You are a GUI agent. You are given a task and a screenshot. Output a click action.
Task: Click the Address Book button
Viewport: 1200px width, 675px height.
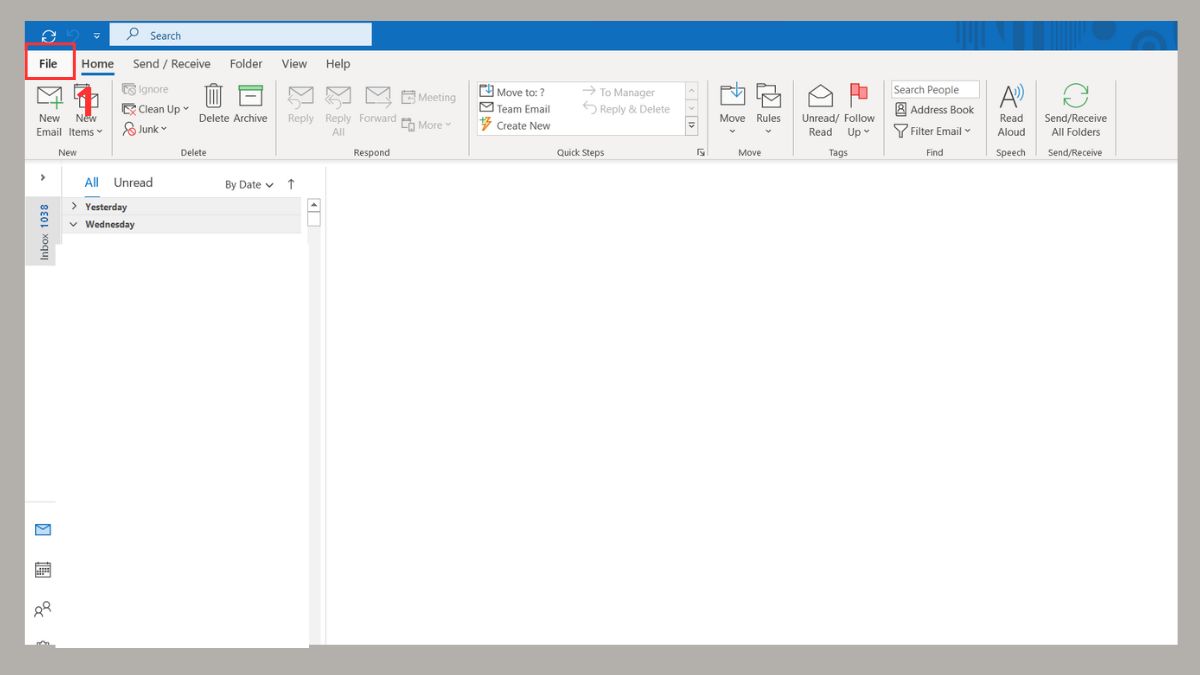(x=934, y=110)
